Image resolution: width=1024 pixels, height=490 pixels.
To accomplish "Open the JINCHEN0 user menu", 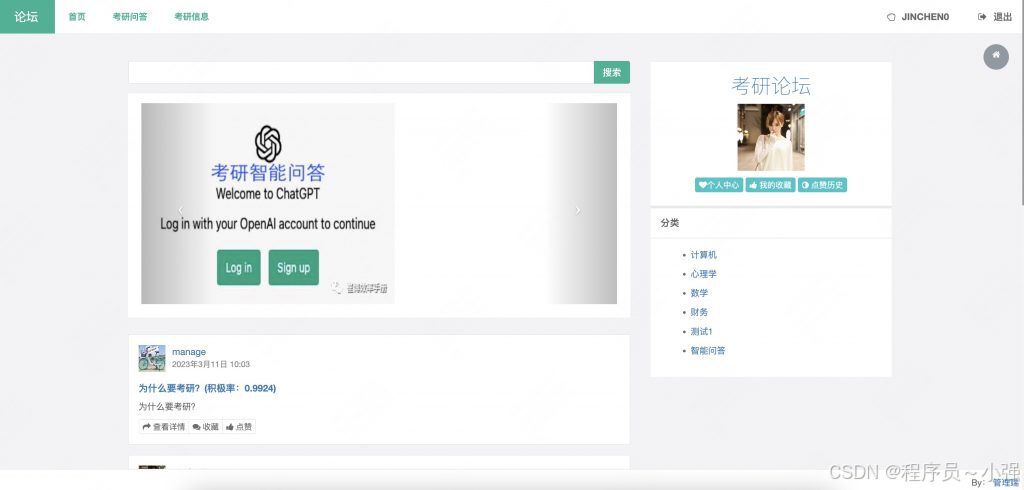I will click(918, 17).
